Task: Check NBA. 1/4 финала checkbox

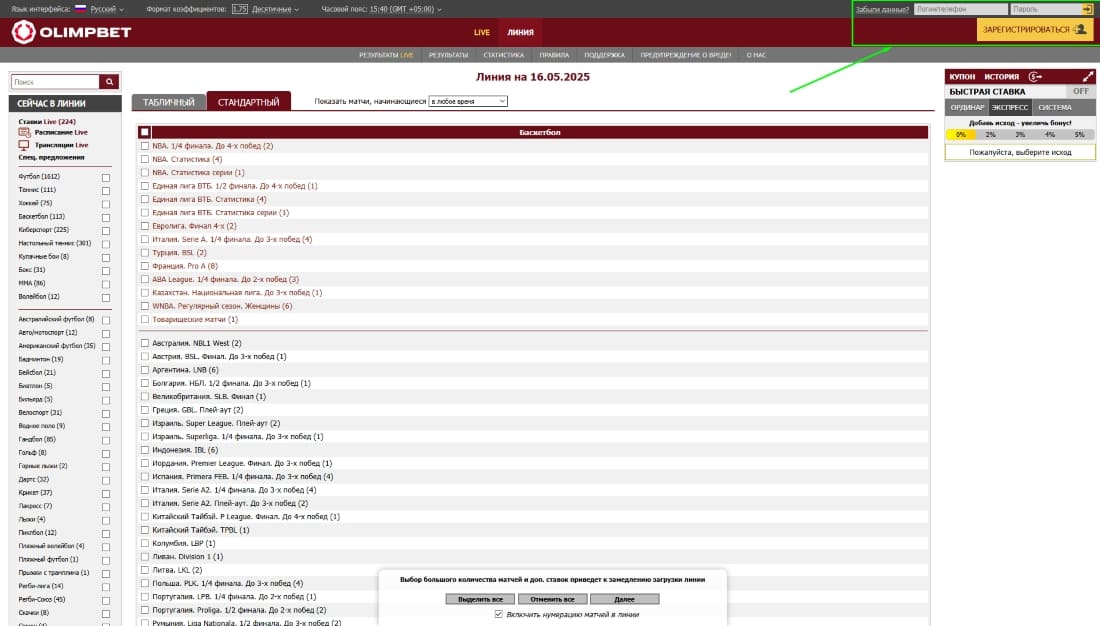Action: [145, 146]
